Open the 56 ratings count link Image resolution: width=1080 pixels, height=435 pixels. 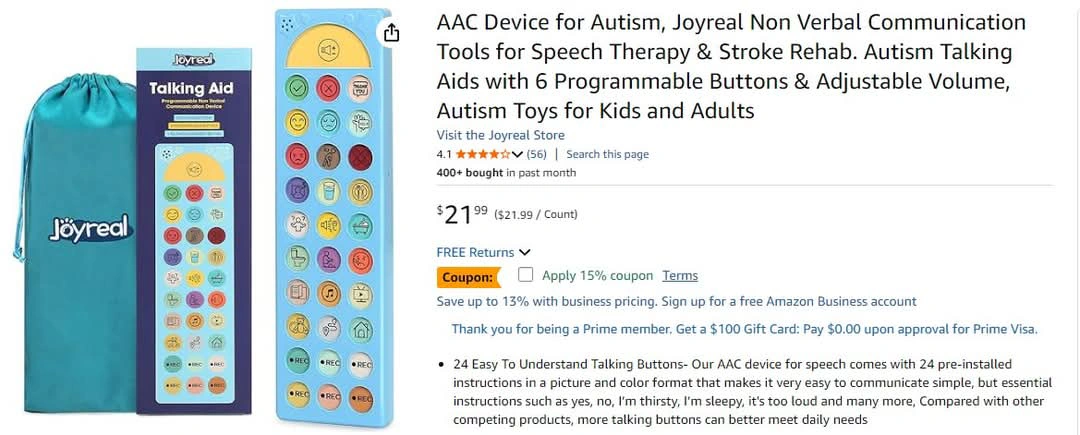coord(537,154)
